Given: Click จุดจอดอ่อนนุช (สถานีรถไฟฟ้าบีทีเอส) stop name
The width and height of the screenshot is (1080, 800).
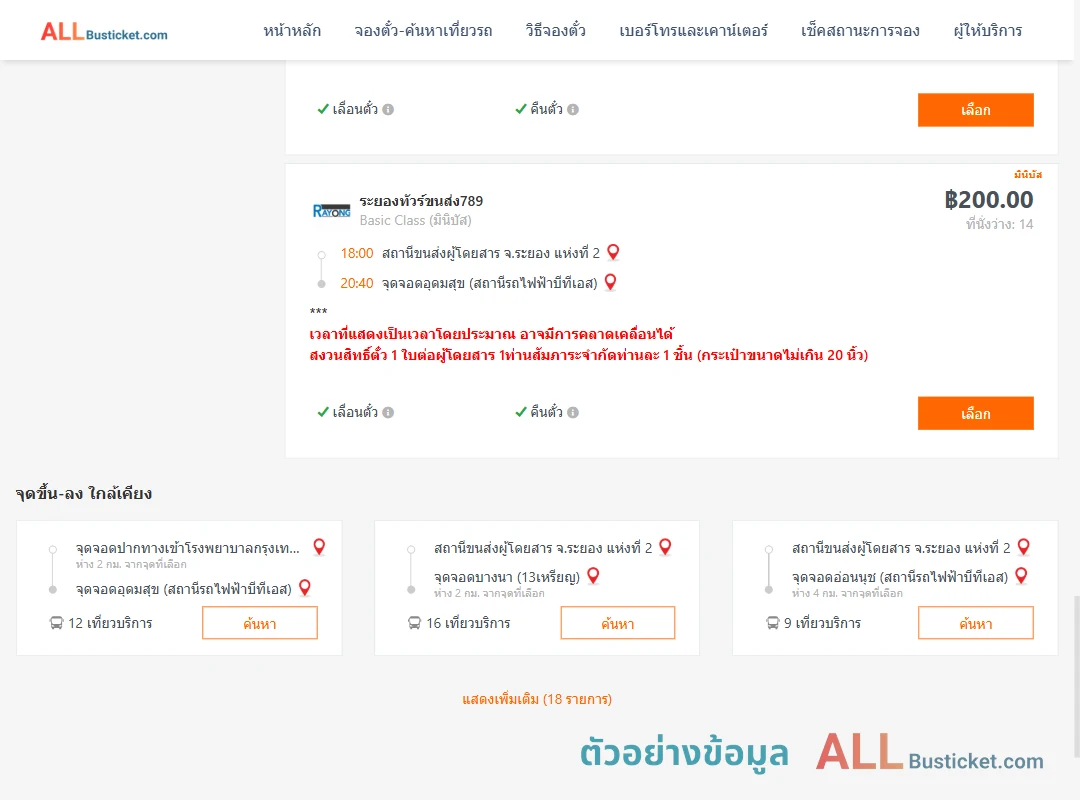Looking at the screenshot, I should click(x=900, y=577).
